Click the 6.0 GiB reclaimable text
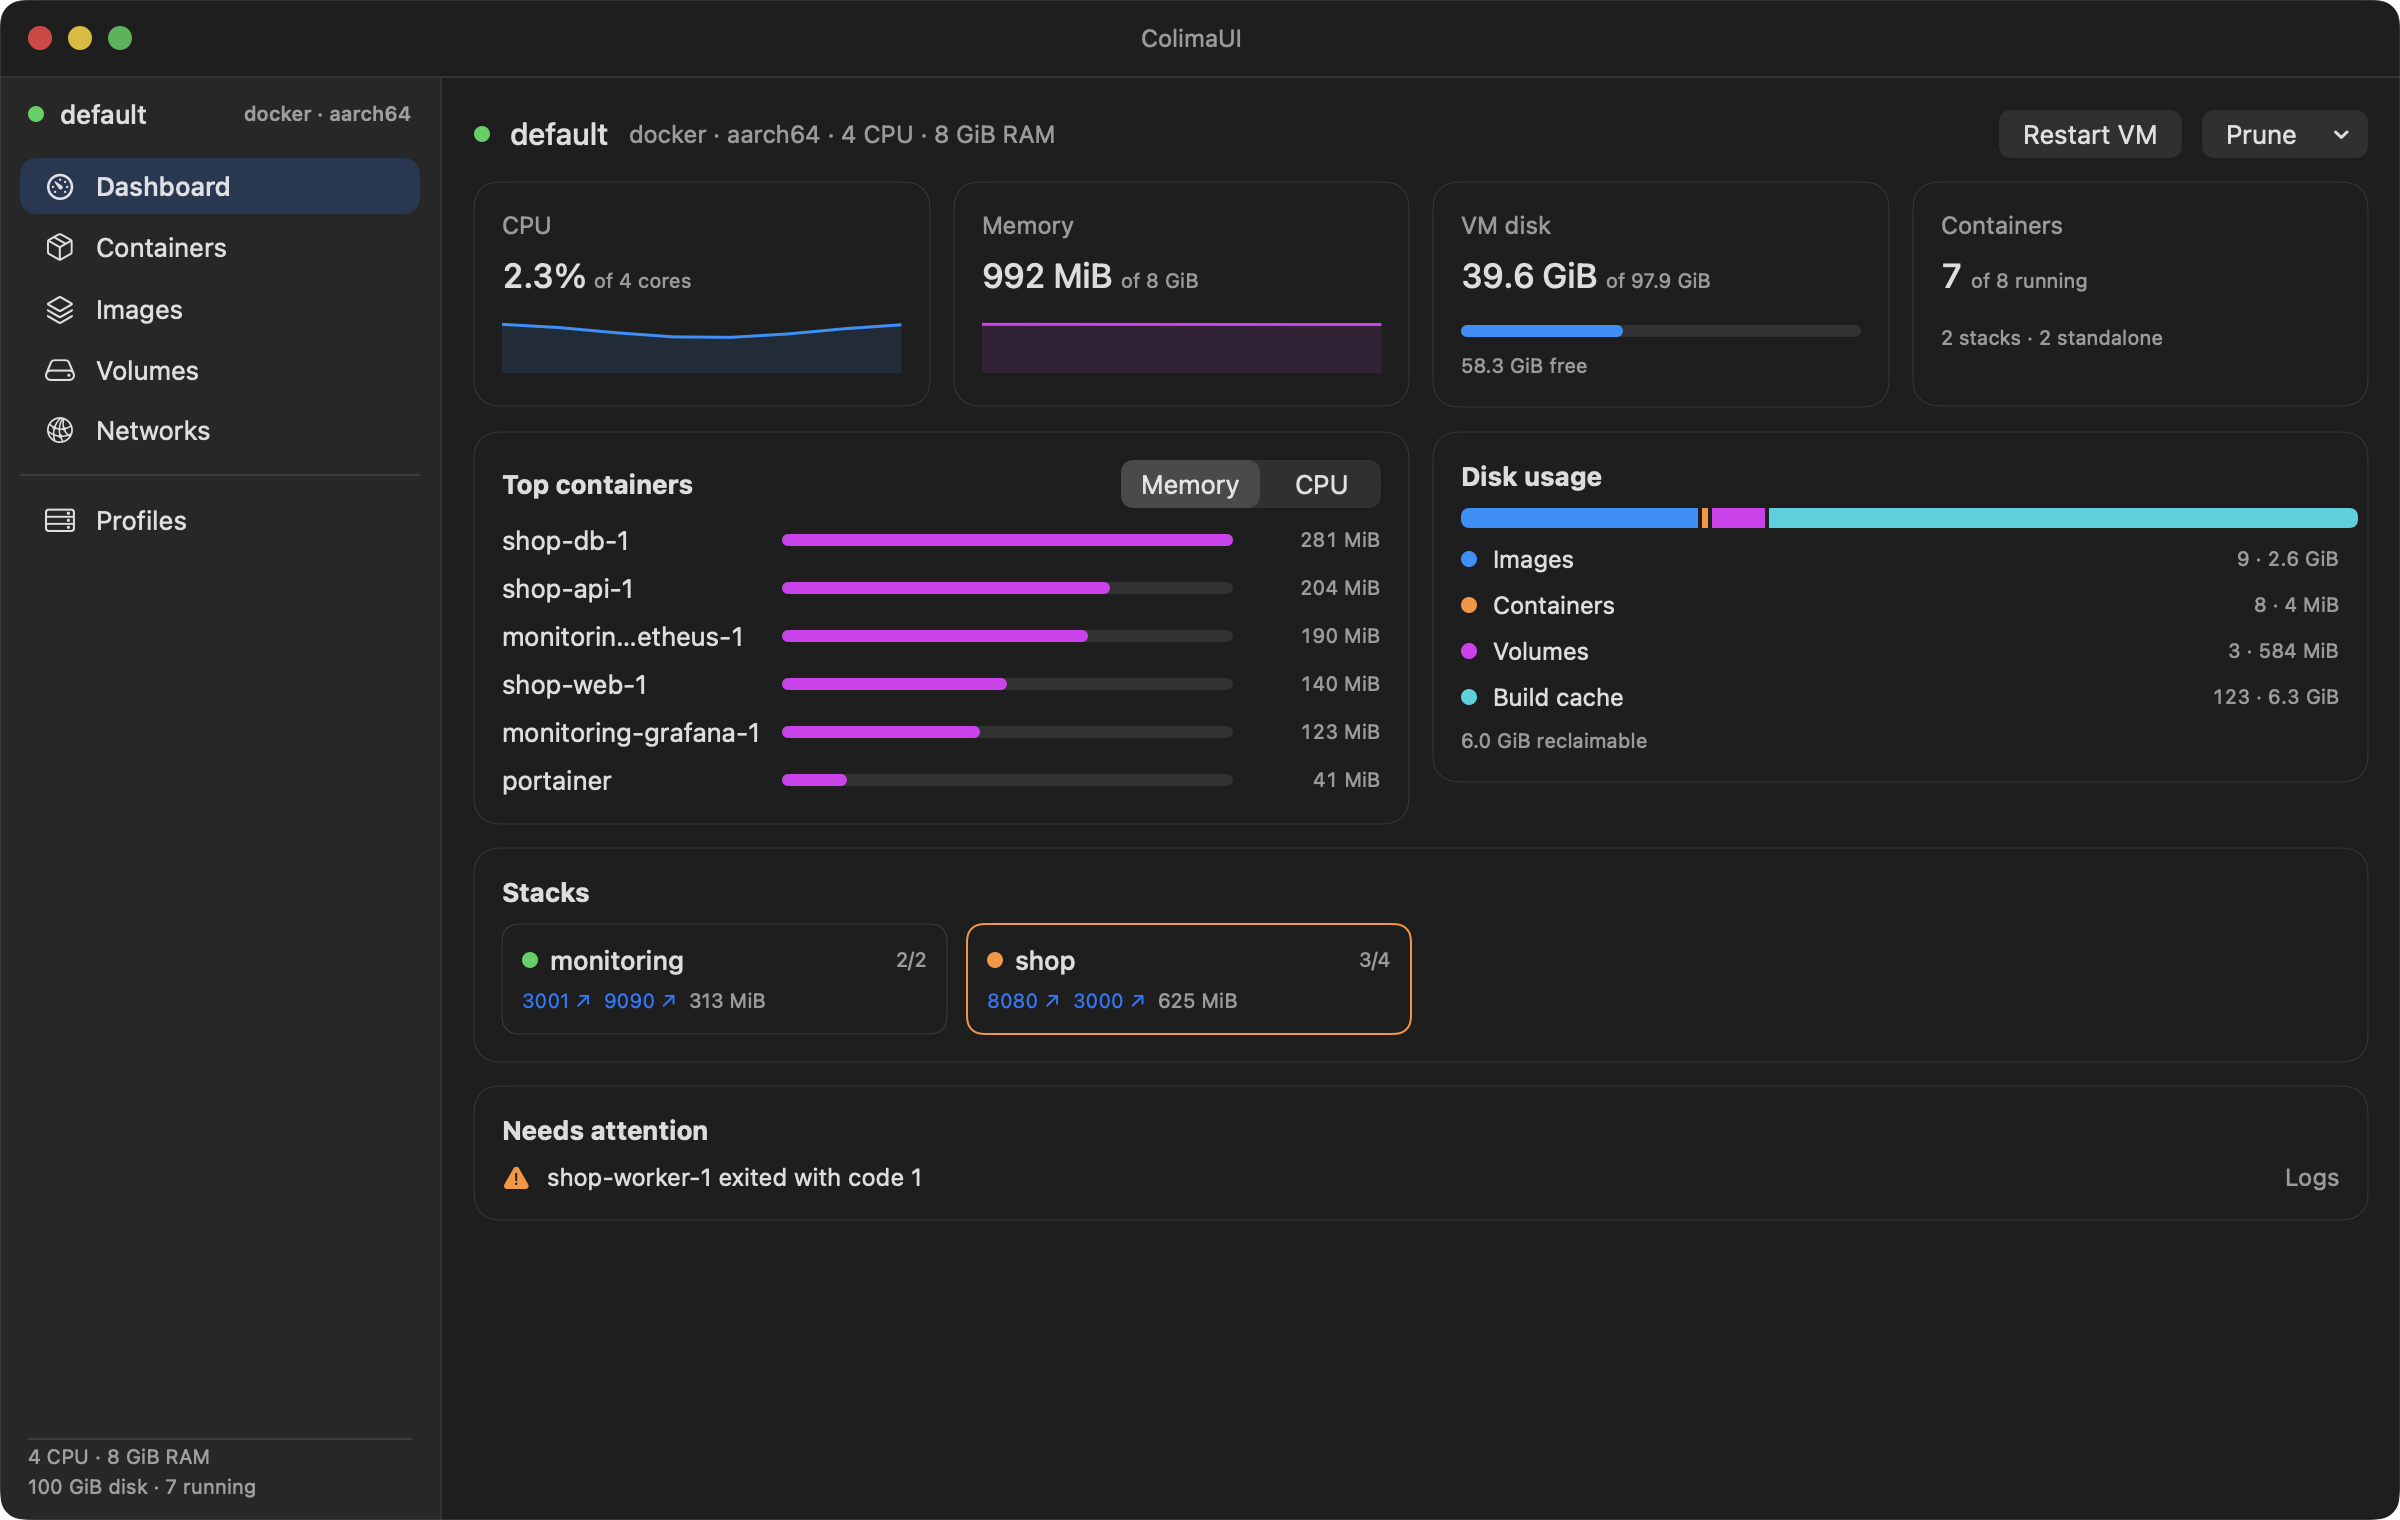 1554,741
